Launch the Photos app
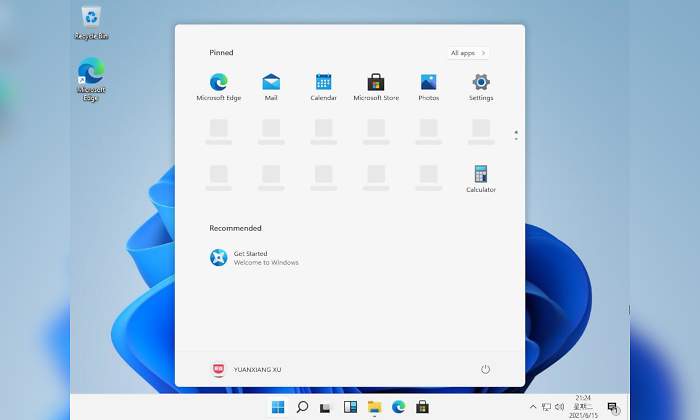Viewport: 700px width, 420px height. click(x=429, y=87)
